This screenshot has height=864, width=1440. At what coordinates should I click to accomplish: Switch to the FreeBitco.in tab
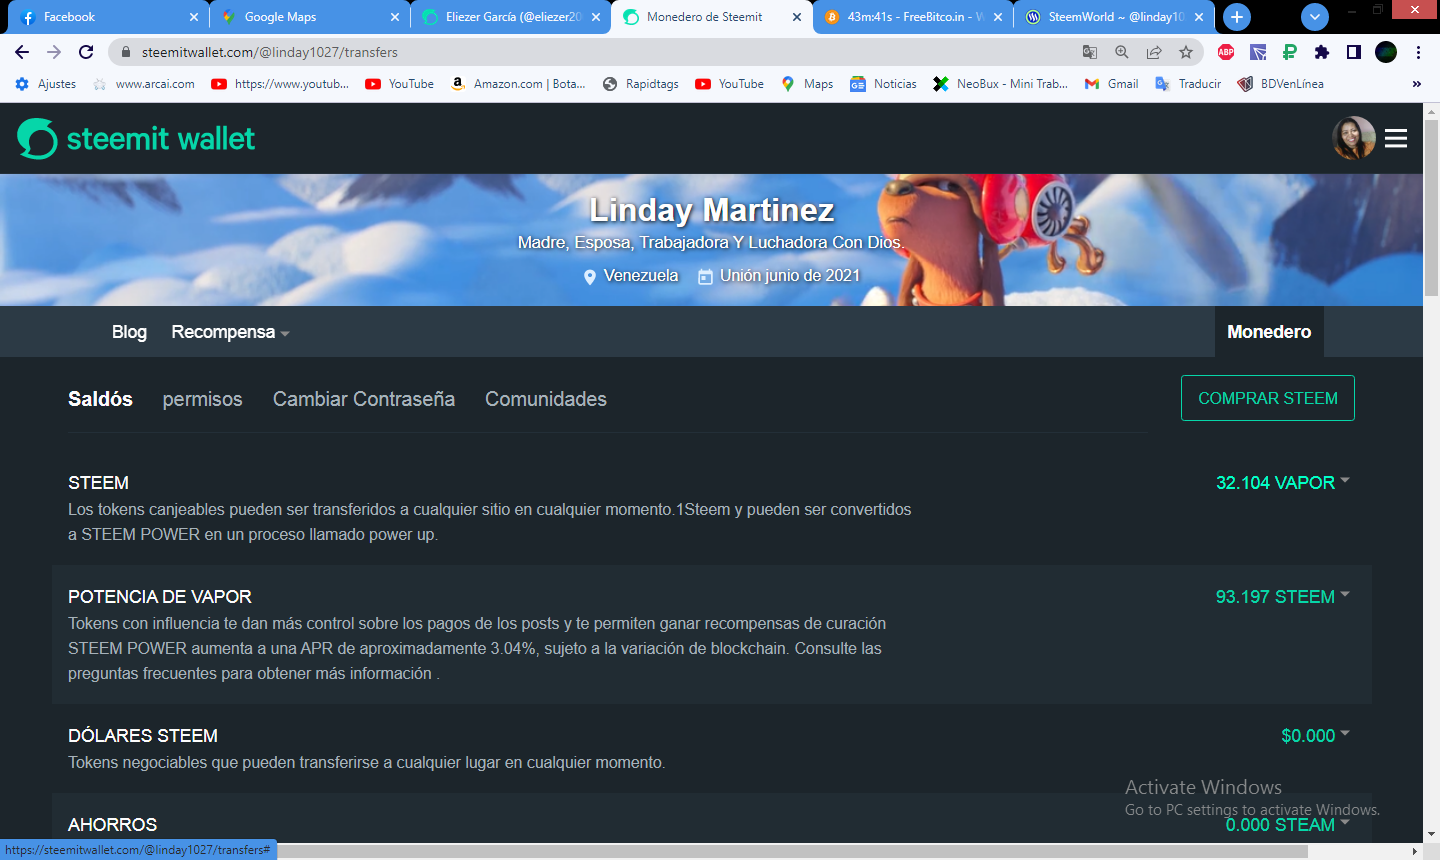coord(913,17)
